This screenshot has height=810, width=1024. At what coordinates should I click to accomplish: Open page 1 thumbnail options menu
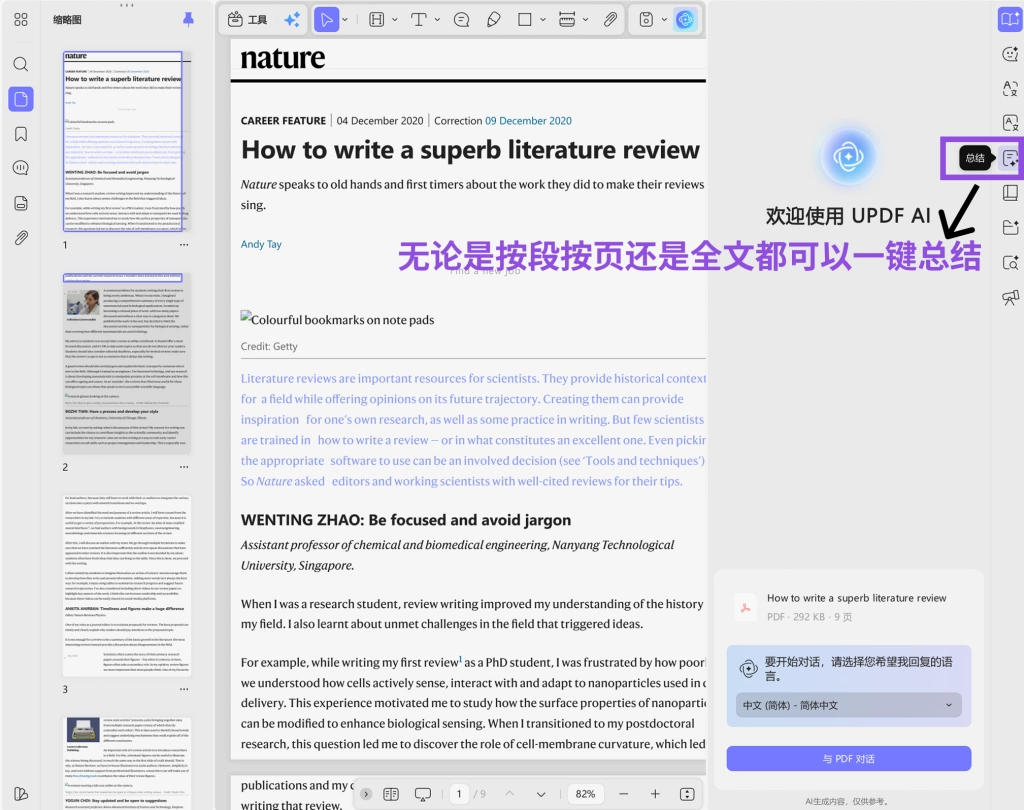pyautogui.click(x=184, y=245)
